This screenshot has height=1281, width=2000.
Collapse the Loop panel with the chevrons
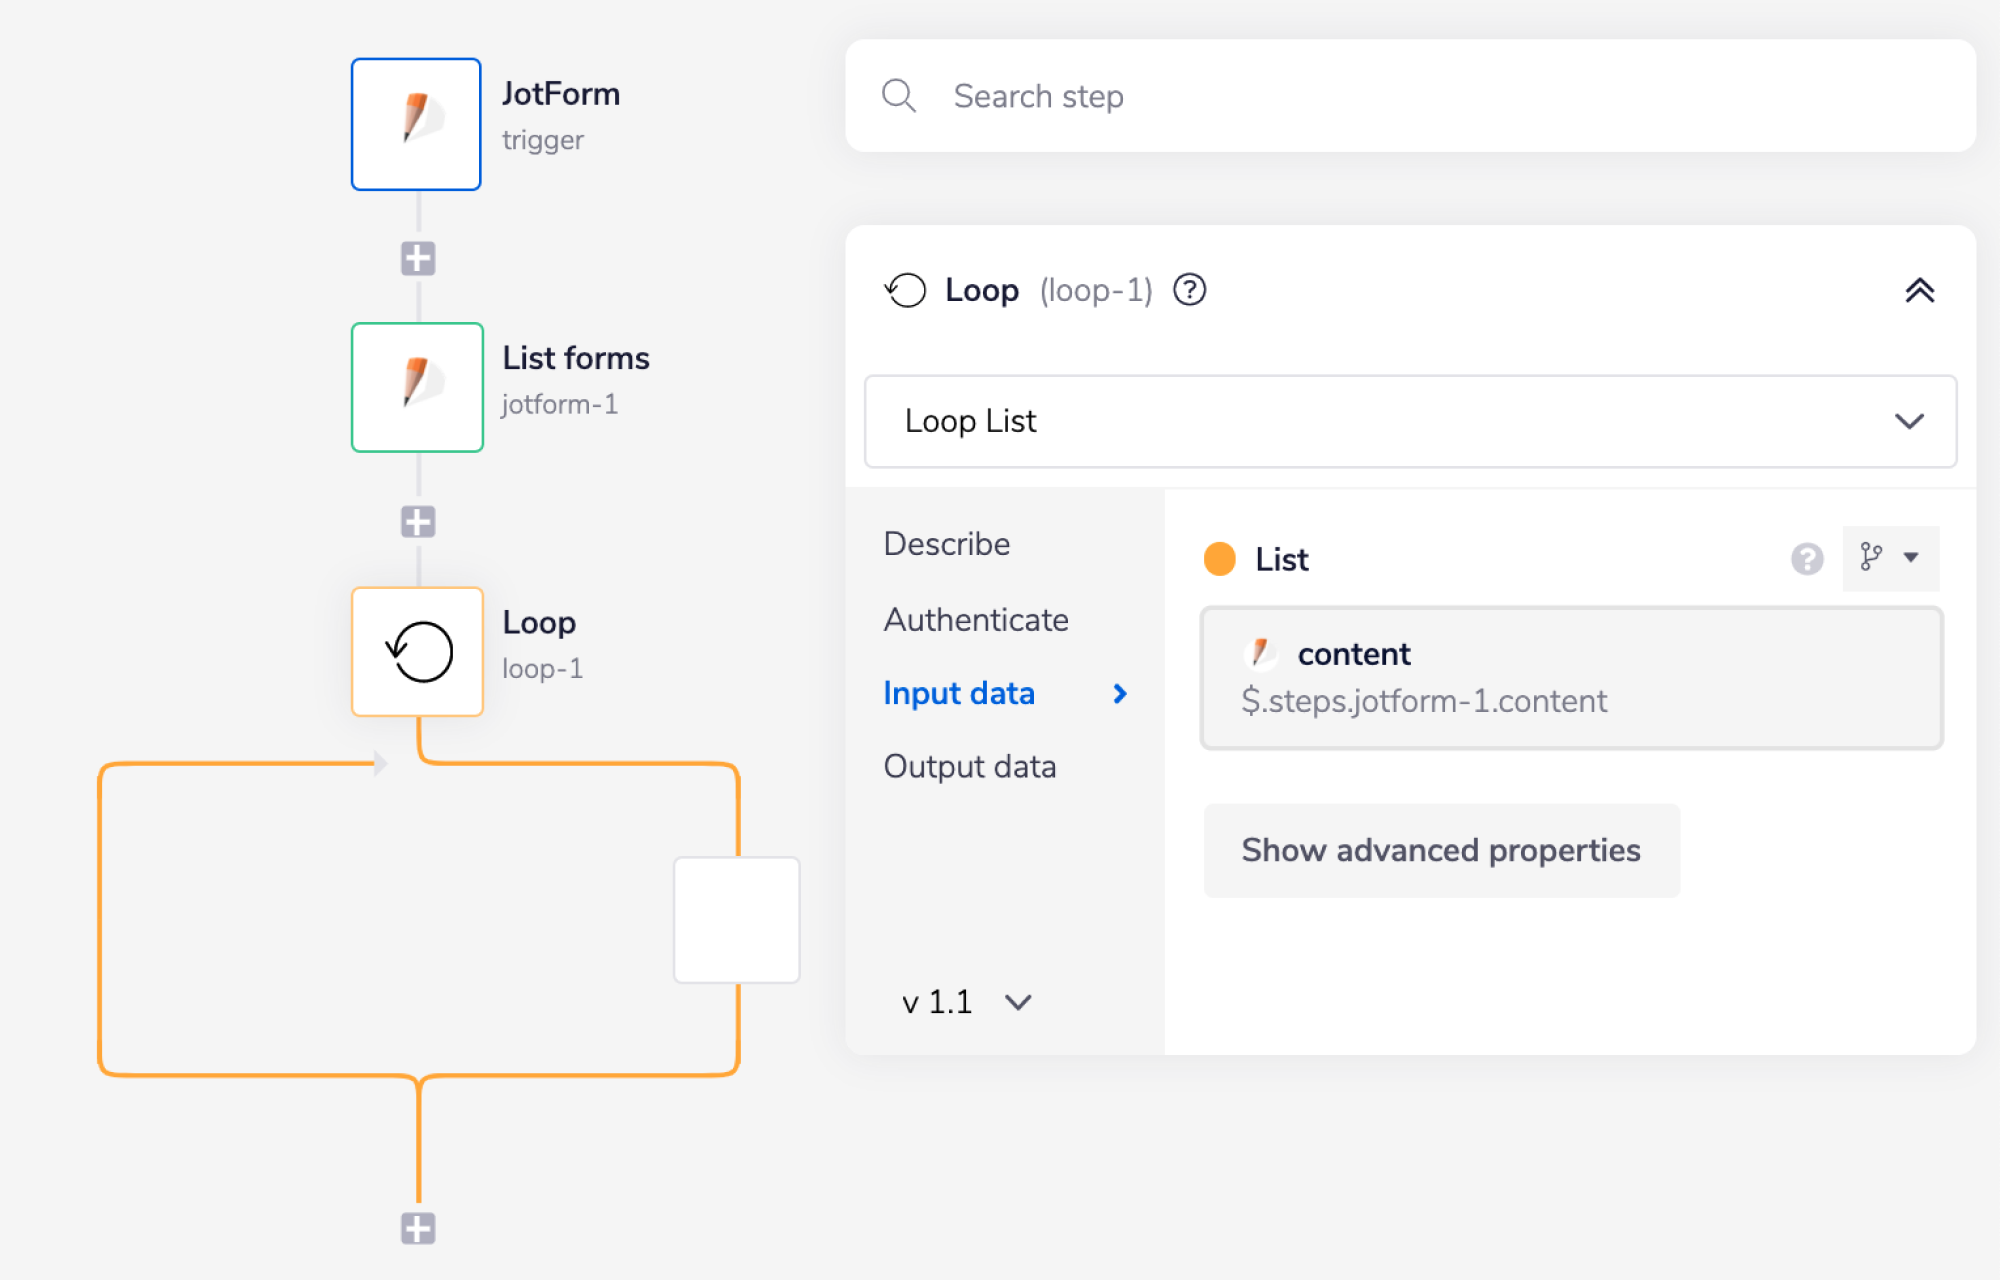[1921, 290]
